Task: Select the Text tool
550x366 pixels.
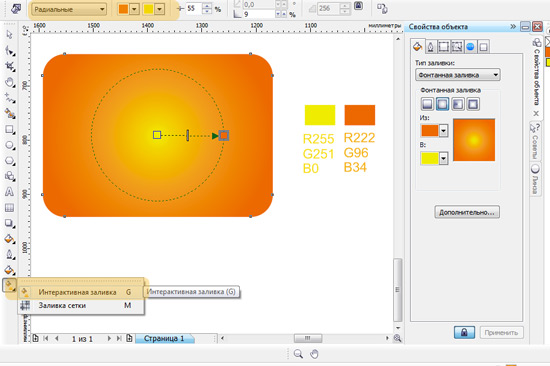Action: [9, 192]
